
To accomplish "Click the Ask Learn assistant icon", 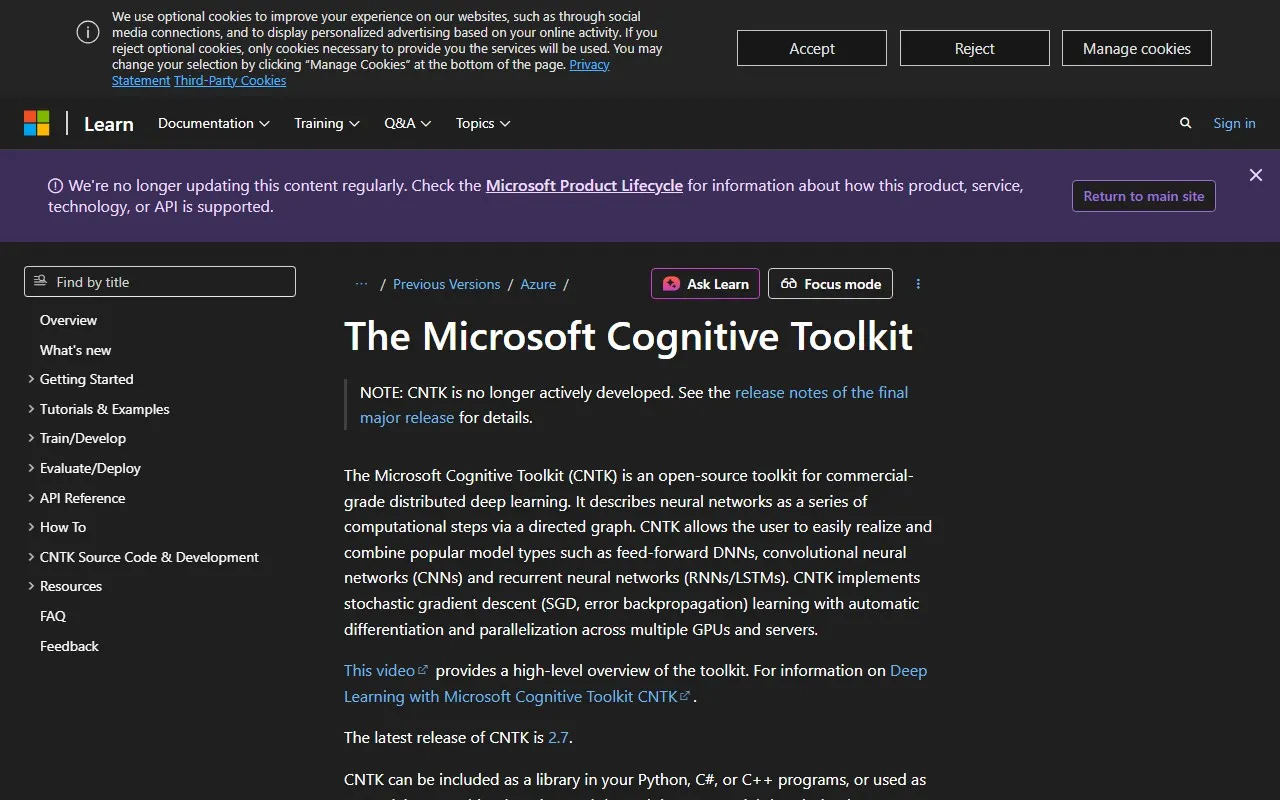I will 671,284.
